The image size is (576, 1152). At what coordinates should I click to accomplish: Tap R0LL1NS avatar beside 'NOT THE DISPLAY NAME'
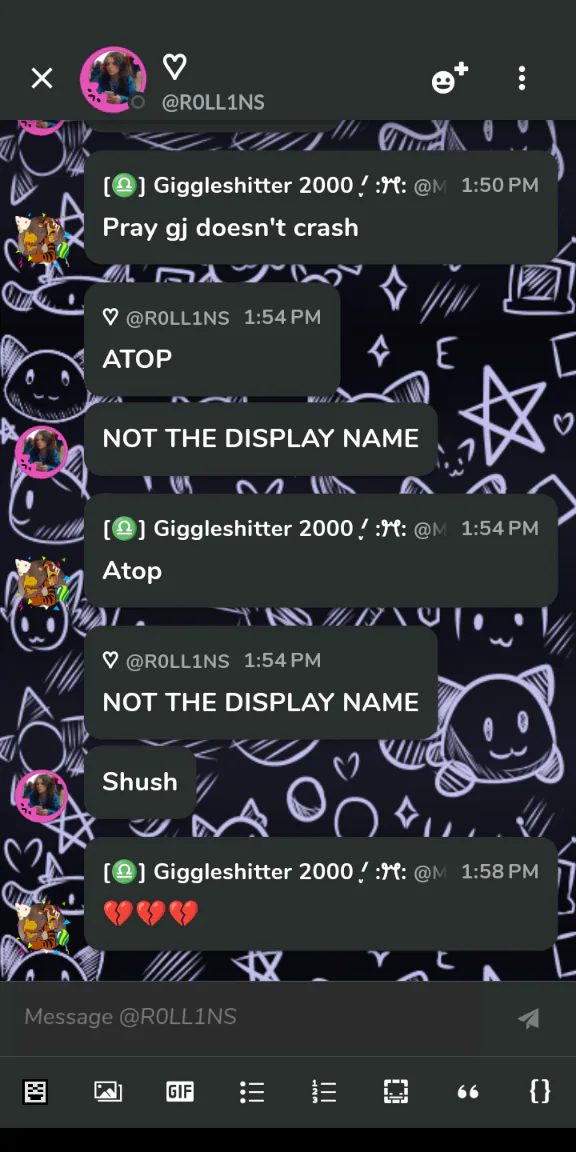[x=42, y=453]
